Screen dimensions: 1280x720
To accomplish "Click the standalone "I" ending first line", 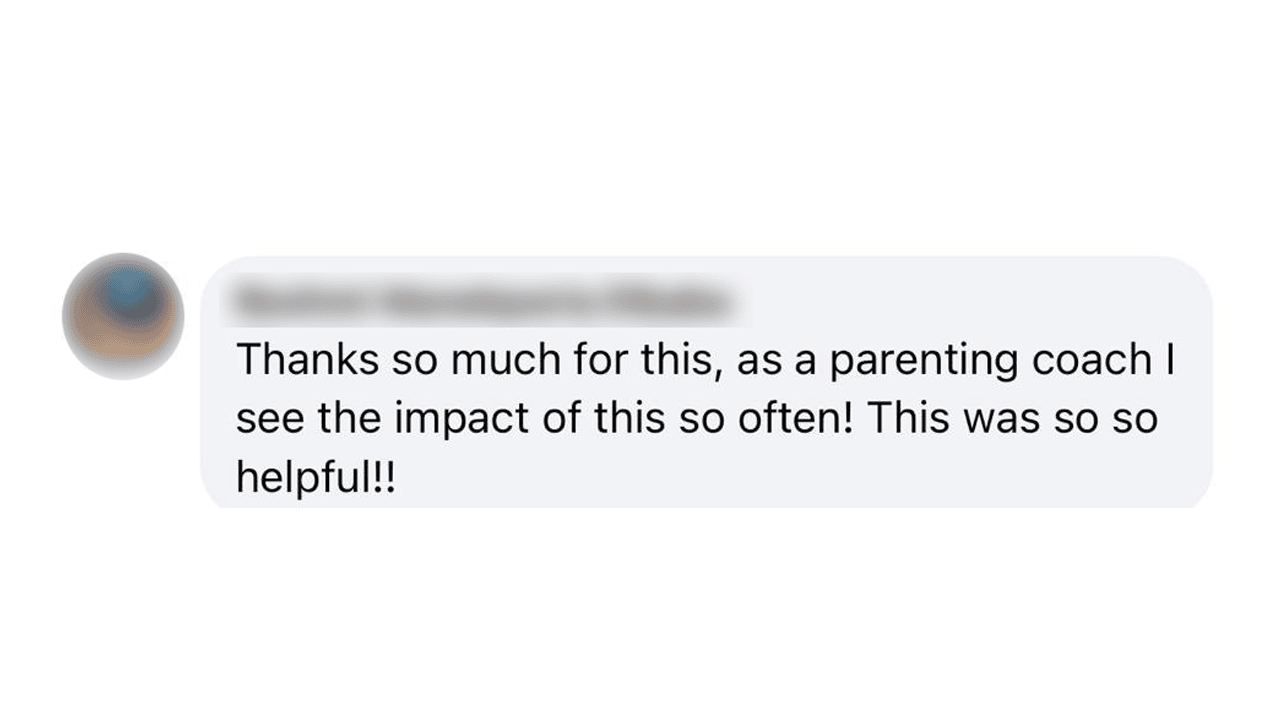I will pos(1169,361).
